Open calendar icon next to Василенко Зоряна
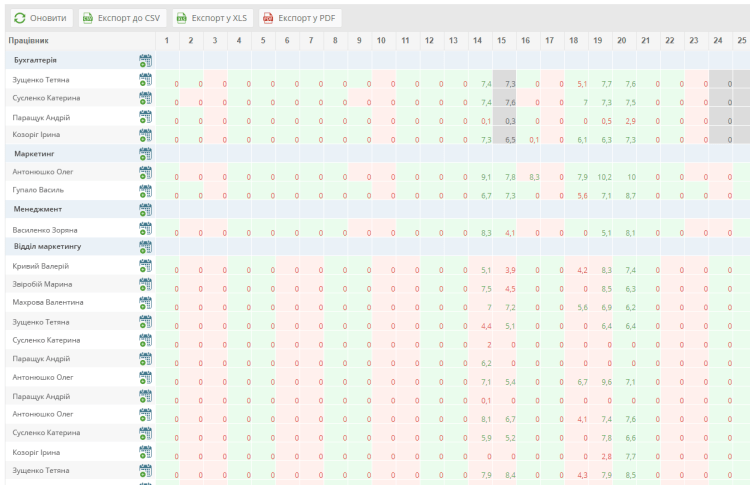Screen dimensions: 750x485 coord(145,229)
